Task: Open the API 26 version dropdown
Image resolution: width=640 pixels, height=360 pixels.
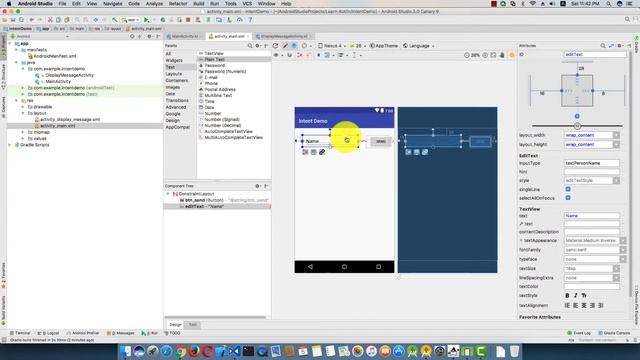Action: [x=358, y=46]
